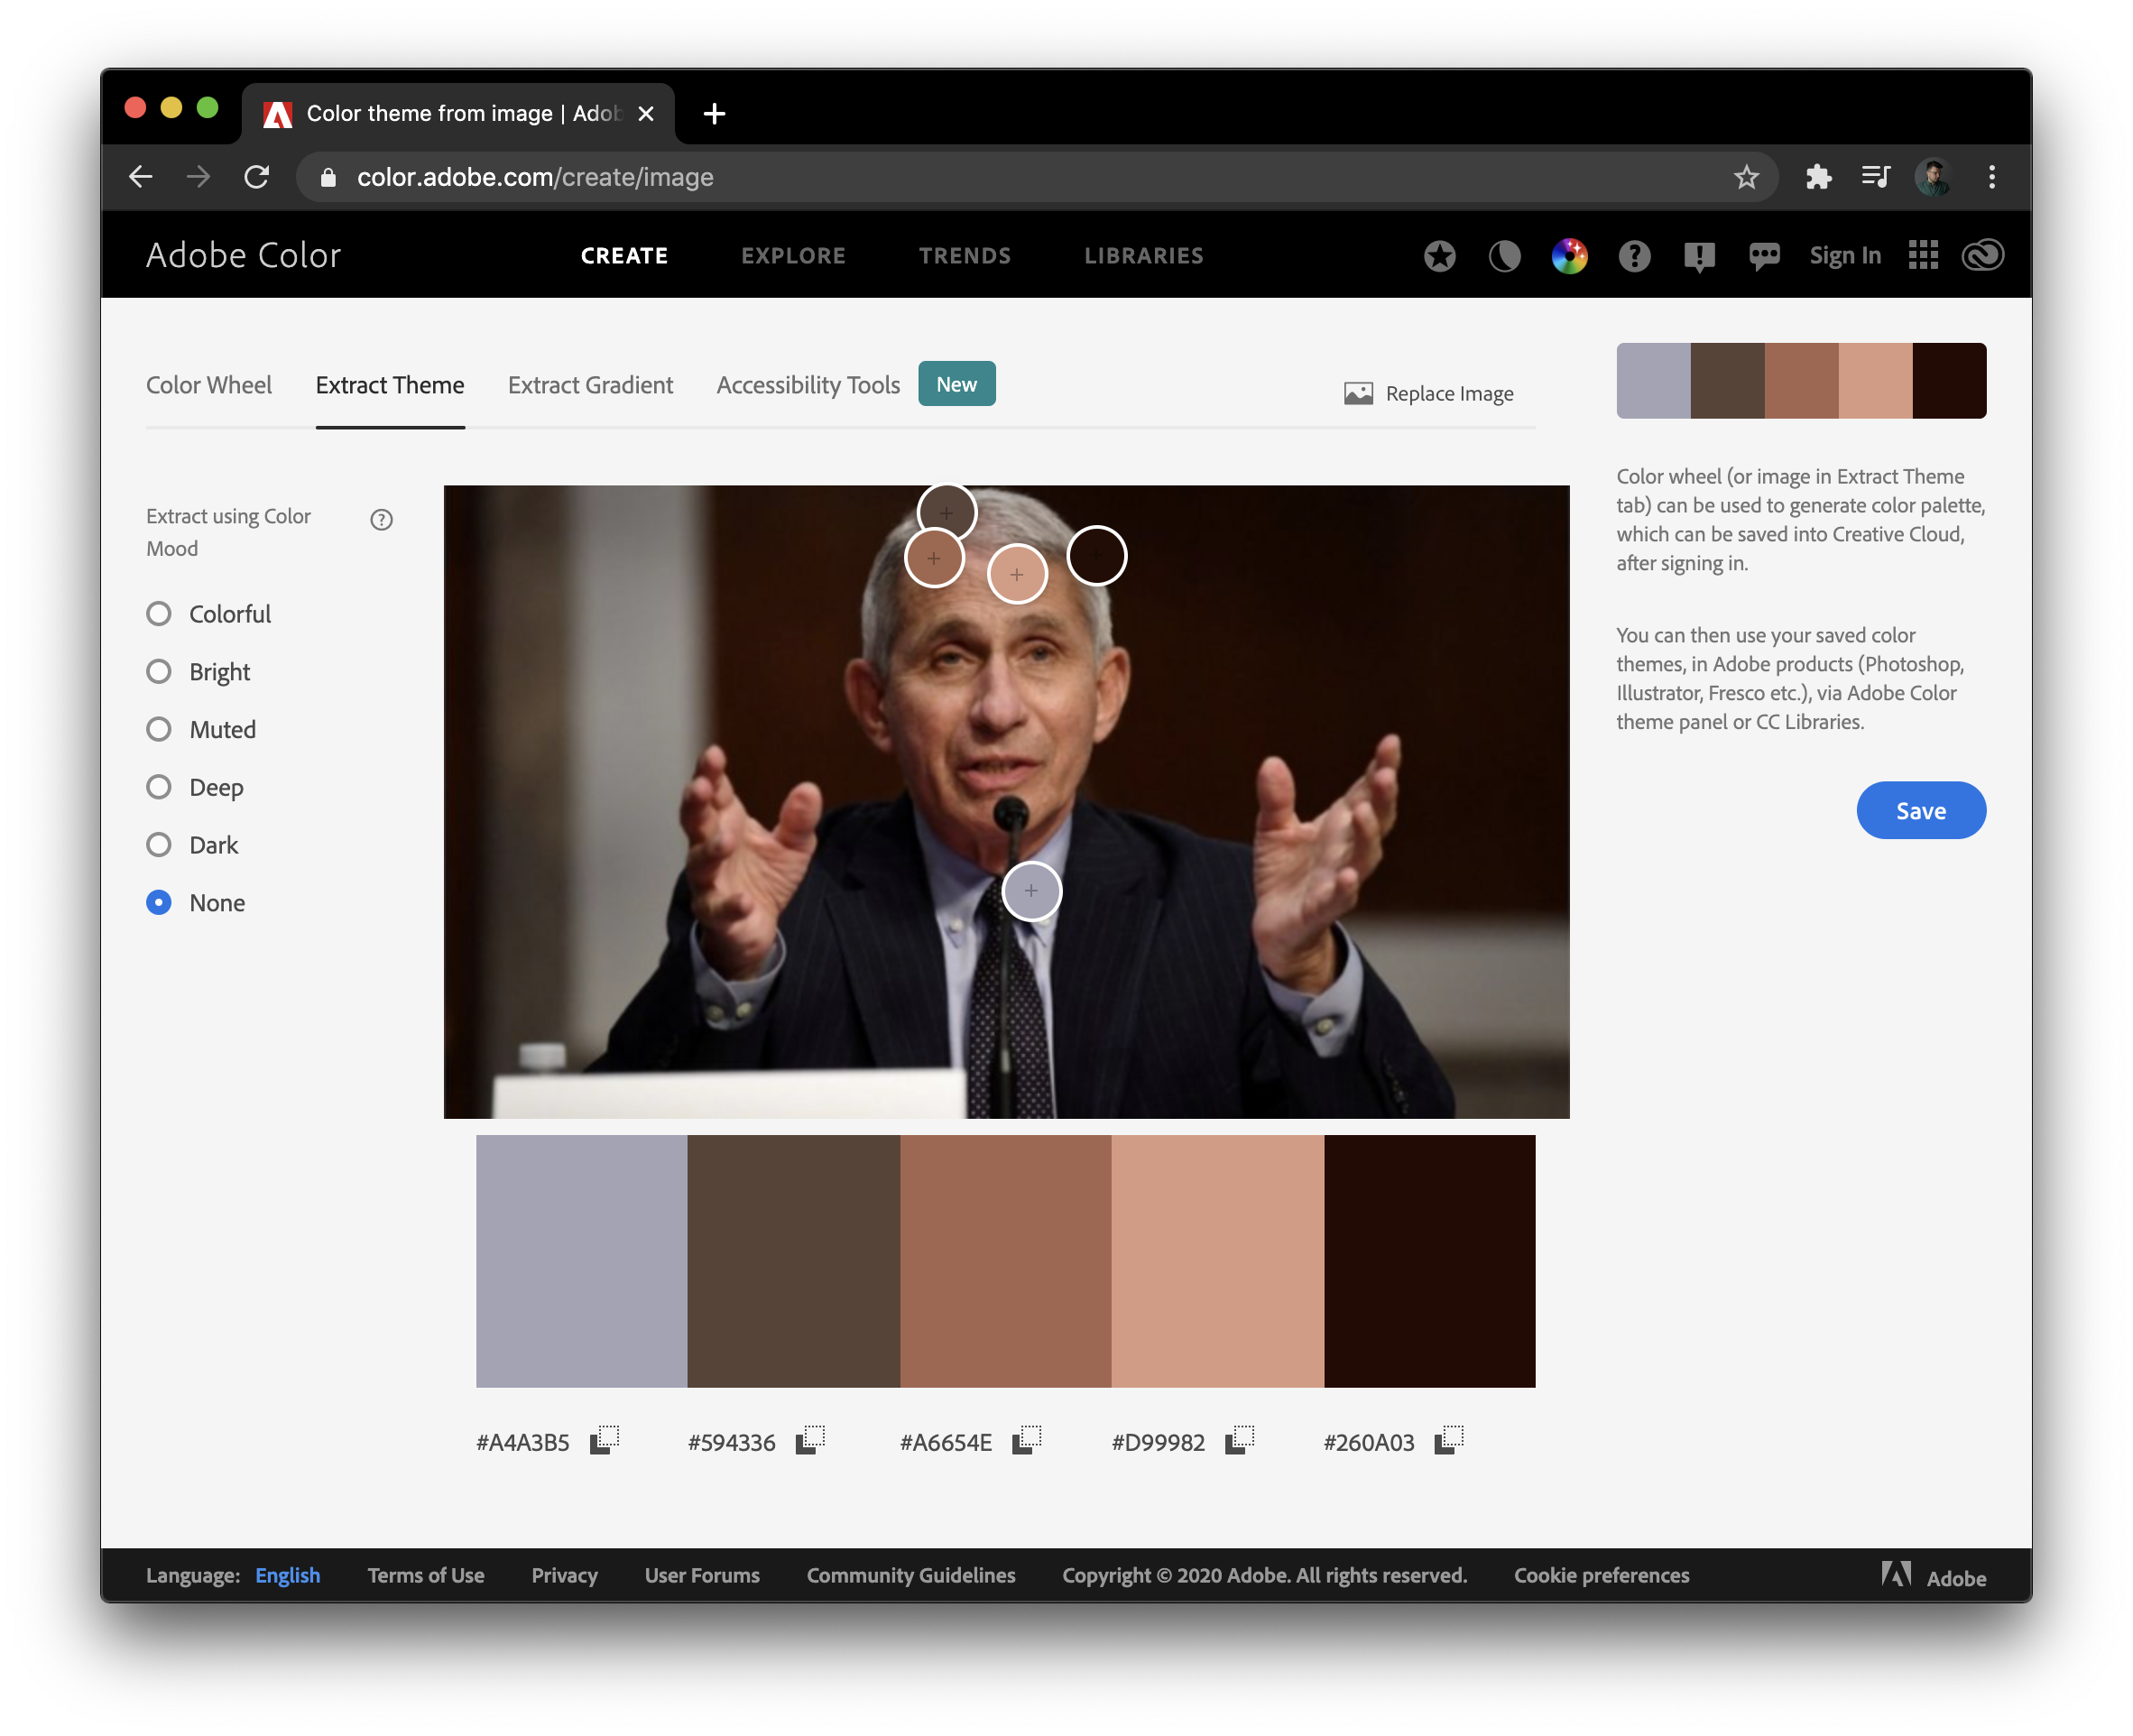Select the Bright color mood
Viewport: 2133px width, 1736px height.
point(159,671)
